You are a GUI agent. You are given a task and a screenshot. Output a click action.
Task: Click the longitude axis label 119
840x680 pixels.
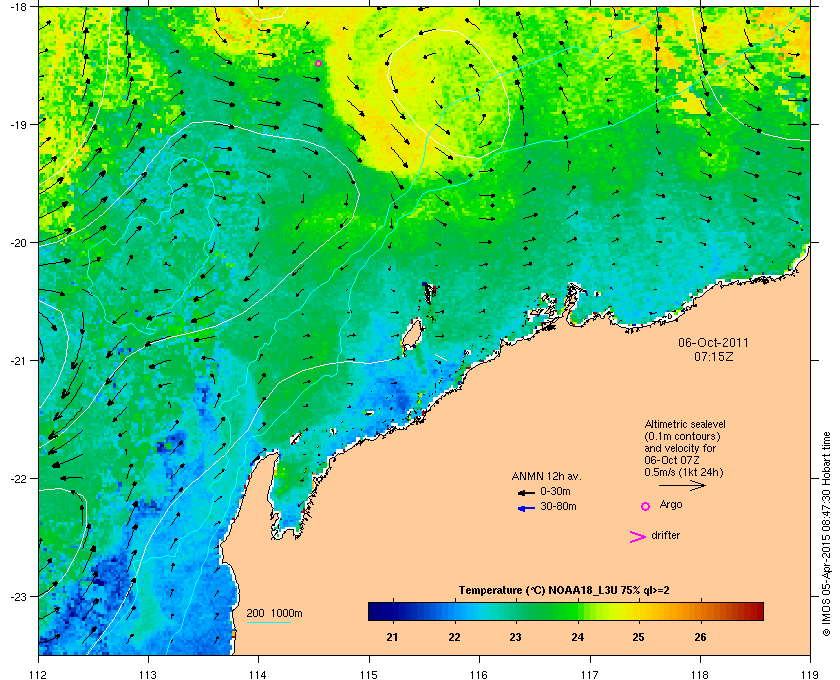click(810, 674)
